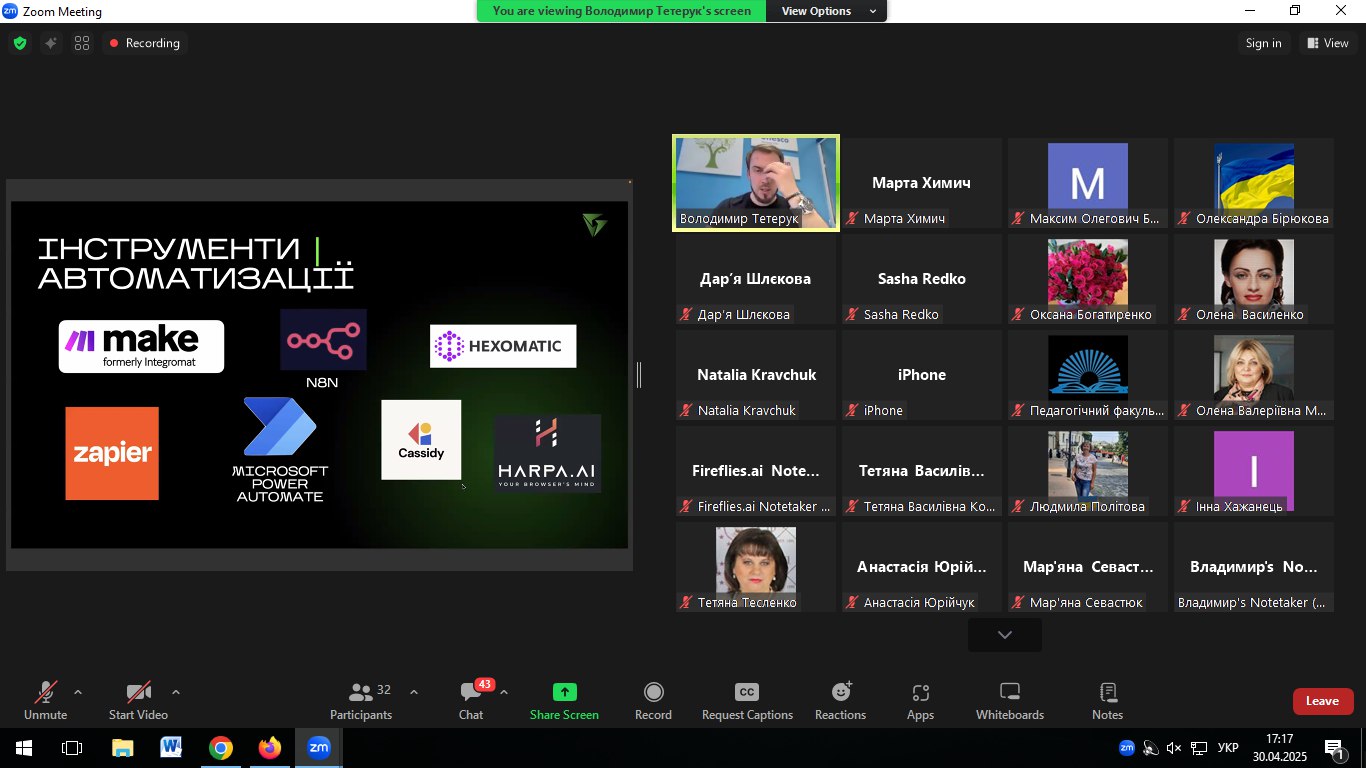Expand video settings arrow beside Start Video
Image resolution: width=1366 pixels, height=768 pixels.
176,692
